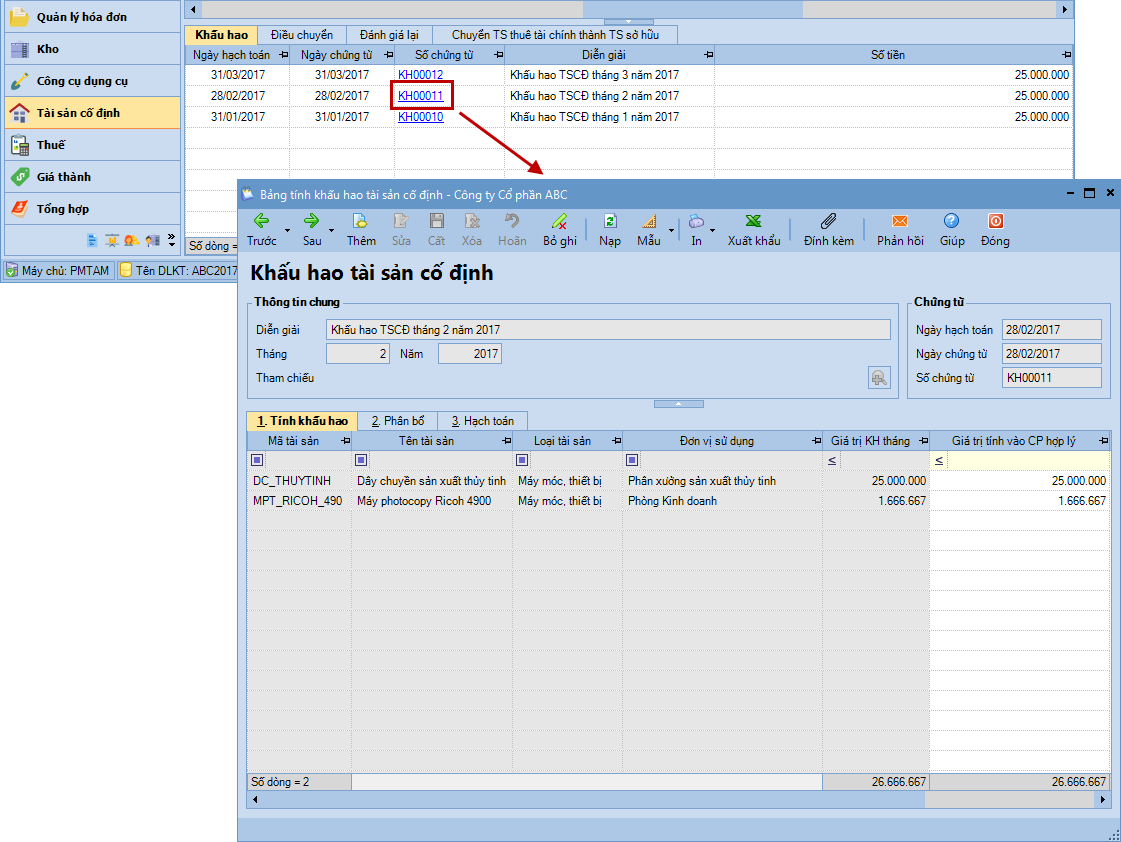Viewport: 1121px width, 842px height.
Task: Toggle filter box under Đơn vị sử dụng column
Action: coord(632,460)
